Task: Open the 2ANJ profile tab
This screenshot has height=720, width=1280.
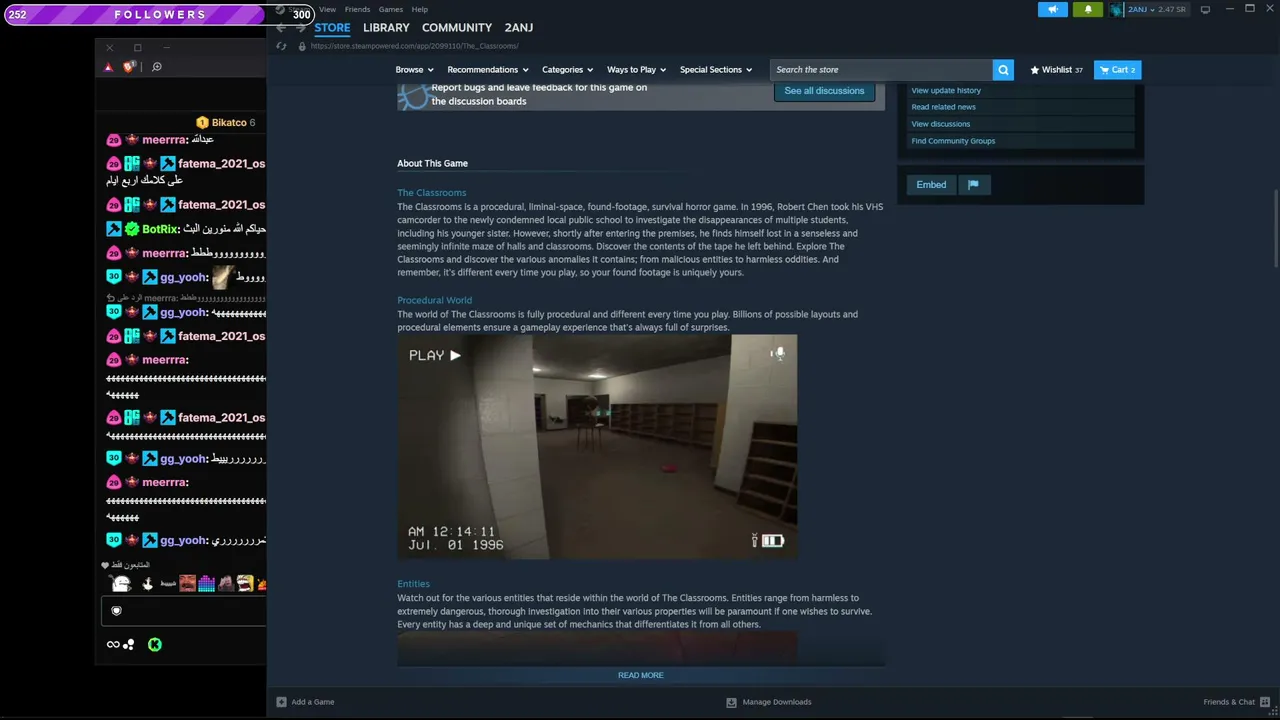Action: click(519, 28)
